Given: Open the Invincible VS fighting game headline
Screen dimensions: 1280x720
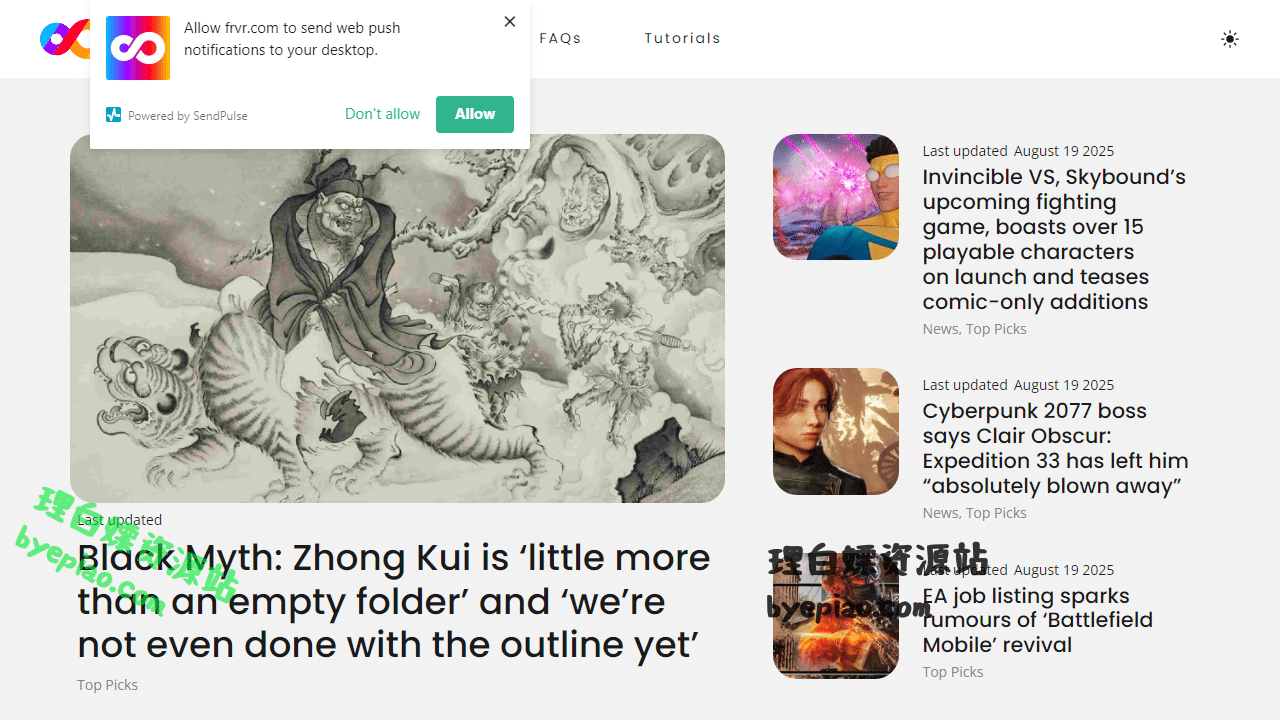Looking at the screenshot, I should pyautogui.click(x=1054, y=239).
